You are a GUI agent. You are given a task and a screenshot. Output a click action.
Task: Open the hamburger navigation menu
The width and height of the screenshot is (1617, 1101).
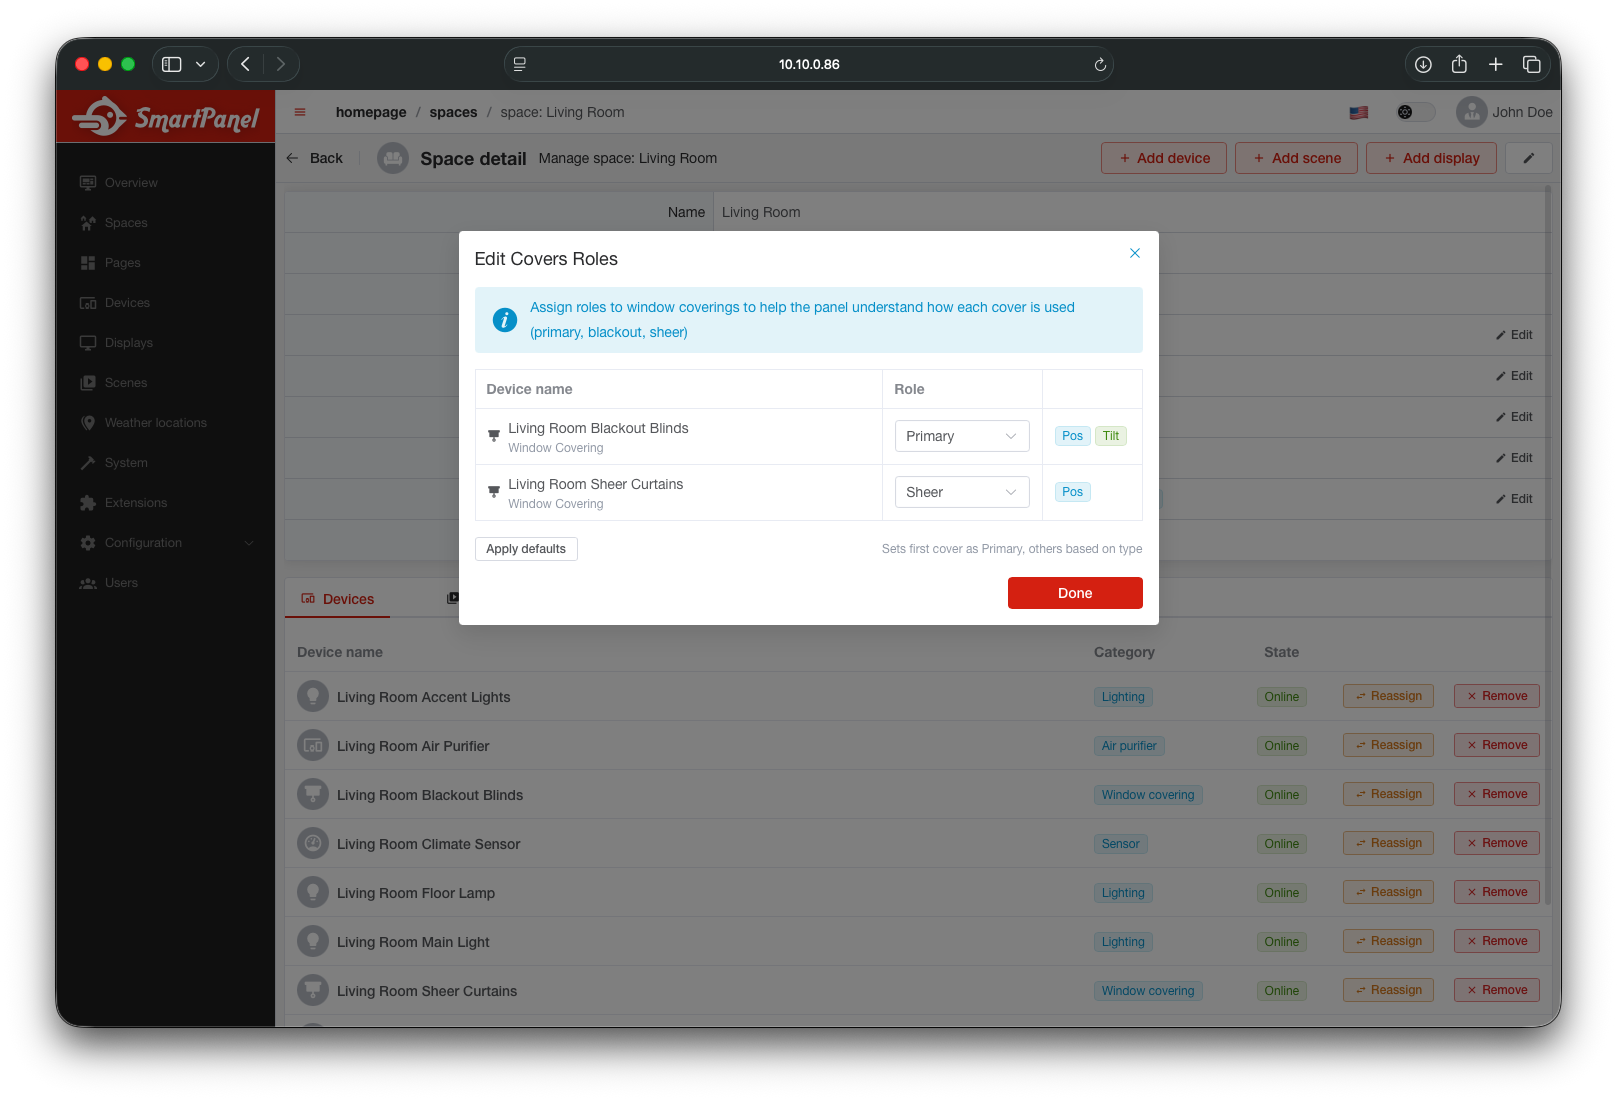299,112
